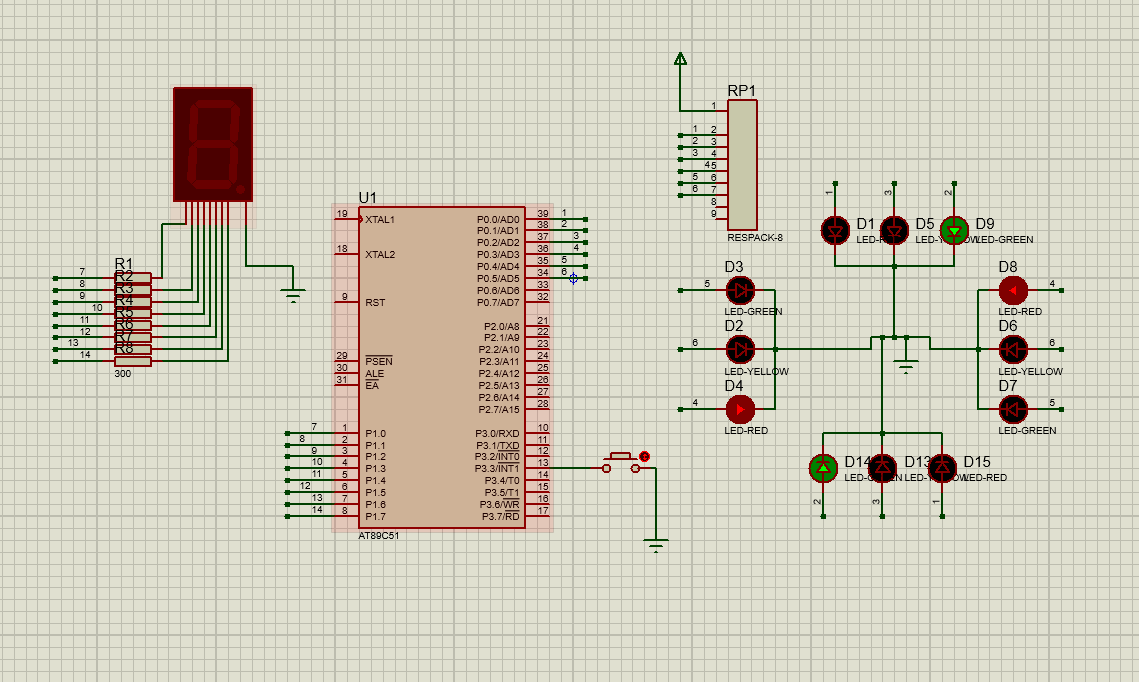This screenshot has height=682, width=1139.
Task: Click the RESPACK-8 value label
Action: coord(755,238)
